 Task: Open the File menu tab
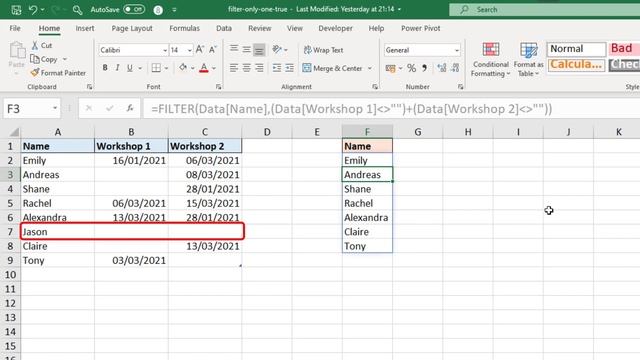15,28
